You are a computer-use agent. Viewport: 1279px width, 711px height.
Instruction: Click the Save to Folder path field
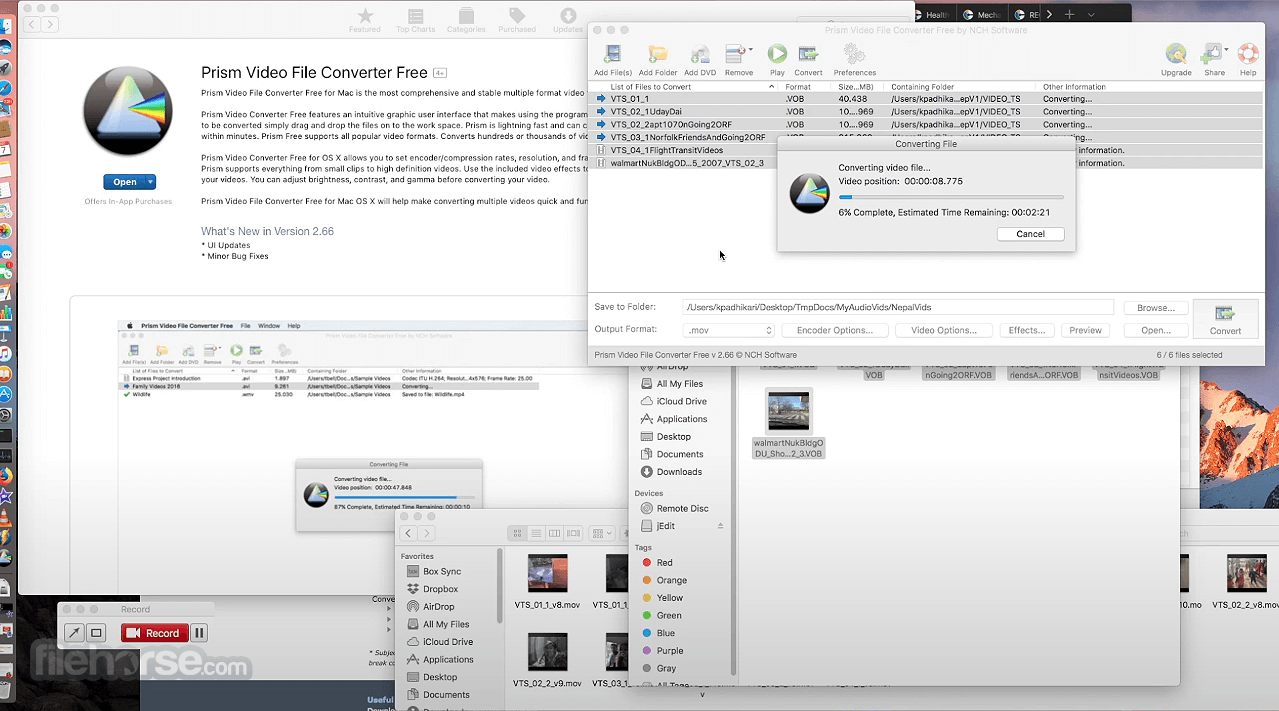point(898,308)
